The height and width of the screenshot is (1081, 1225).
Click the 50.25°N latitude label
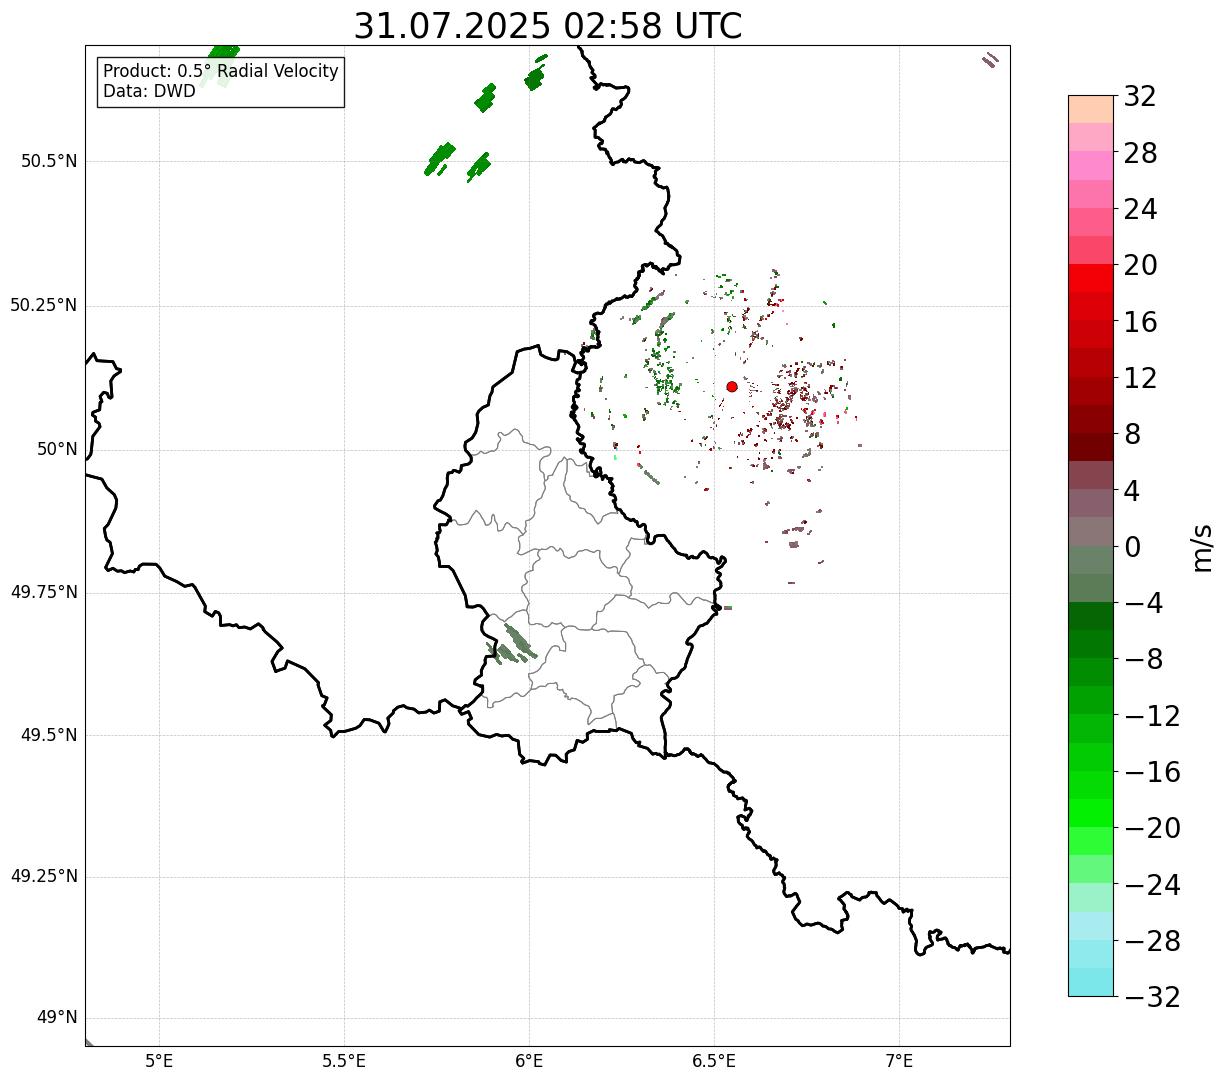tap(44, 305)
